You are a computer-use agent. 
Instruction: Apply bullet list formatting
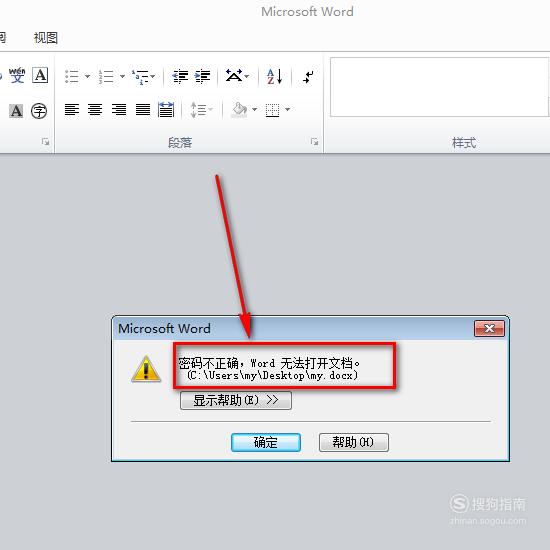pyautogui.click(x=72, y=76)
